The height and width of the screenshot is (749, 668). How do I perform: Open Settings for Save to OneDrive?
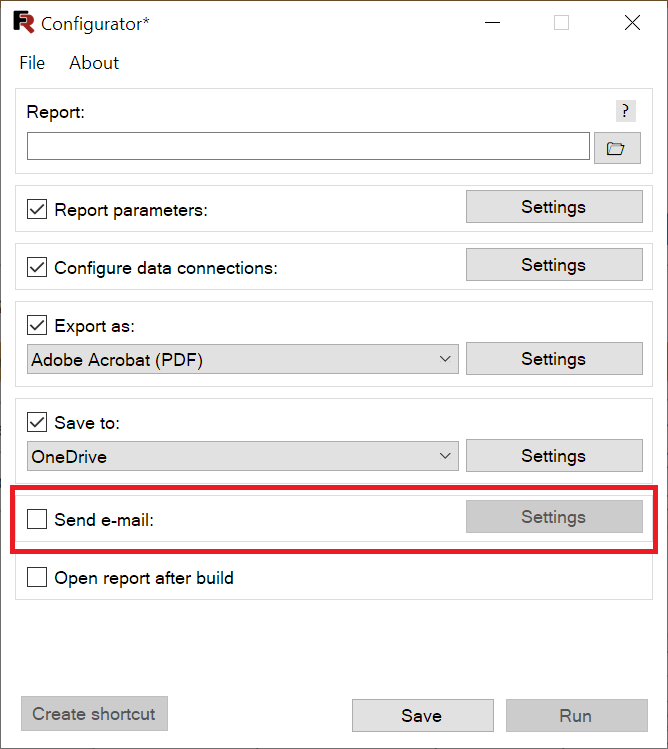pyautogui.click(x=554, y=456)
